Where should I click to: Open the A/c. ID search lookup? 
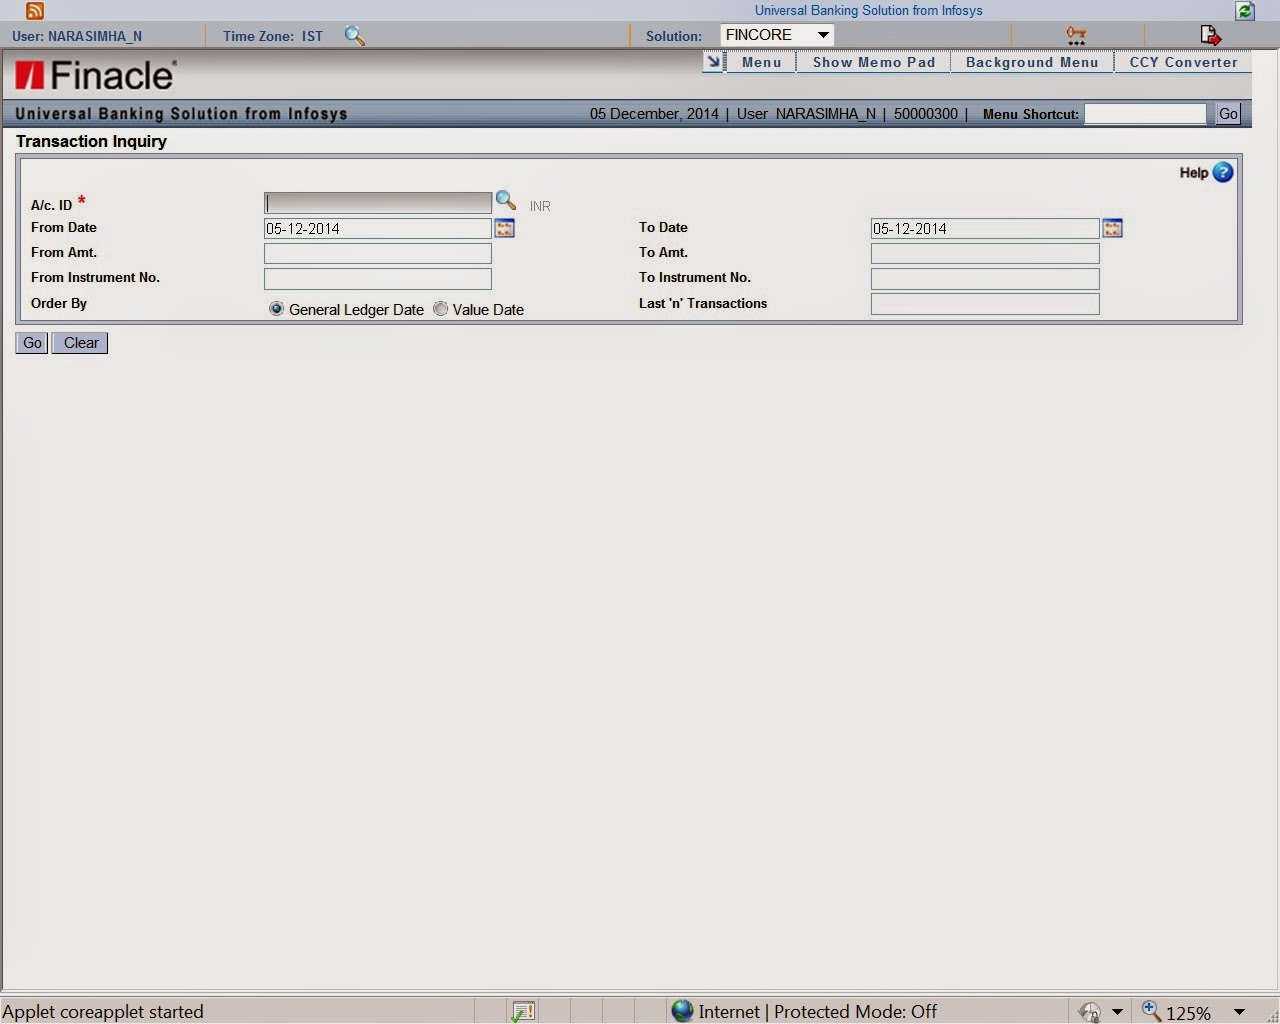tap(506, 201)
